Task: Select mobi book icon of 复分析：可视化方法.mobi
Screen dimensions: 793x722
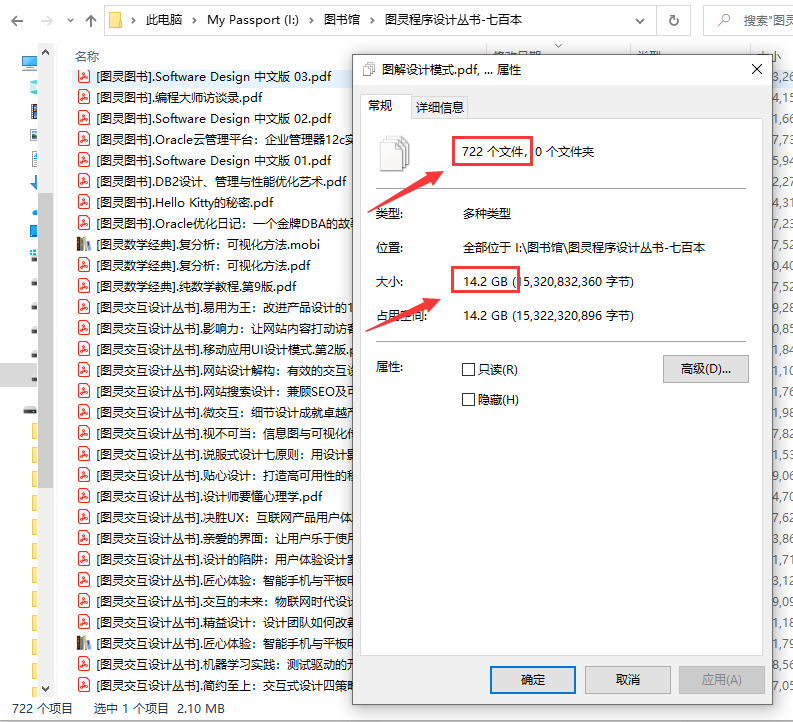Action: pos(83,245)
